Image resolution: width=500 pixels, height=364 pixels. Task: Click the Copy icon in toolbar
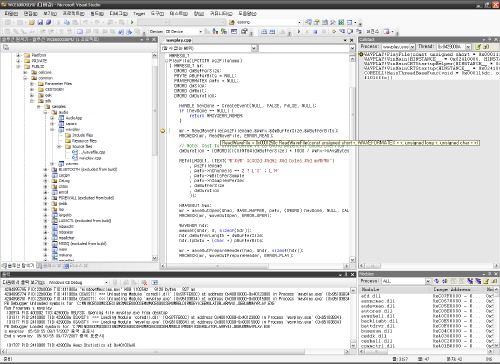[67, 22]
